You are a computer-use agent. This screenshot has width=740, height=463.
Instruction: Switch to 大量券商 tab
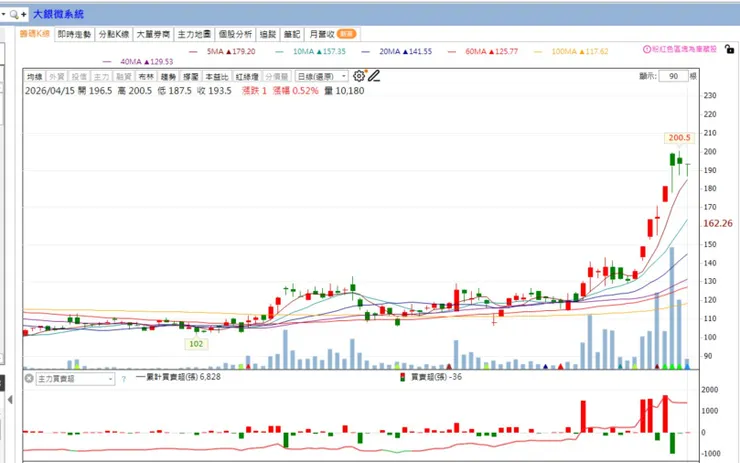pyautogui.click(x=153, y=34)
